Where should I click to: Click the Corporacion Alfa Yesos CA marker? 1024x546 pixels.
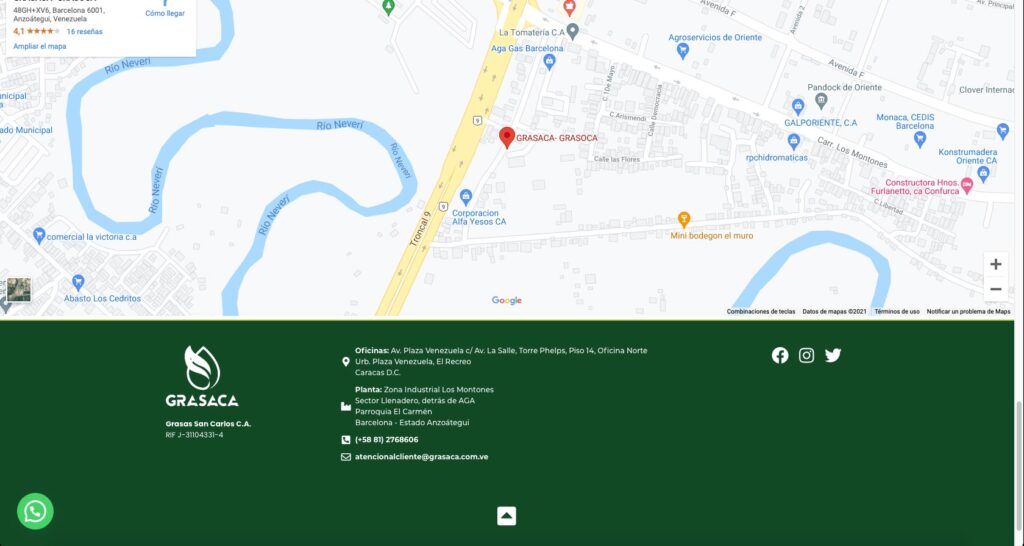[466, 197]
